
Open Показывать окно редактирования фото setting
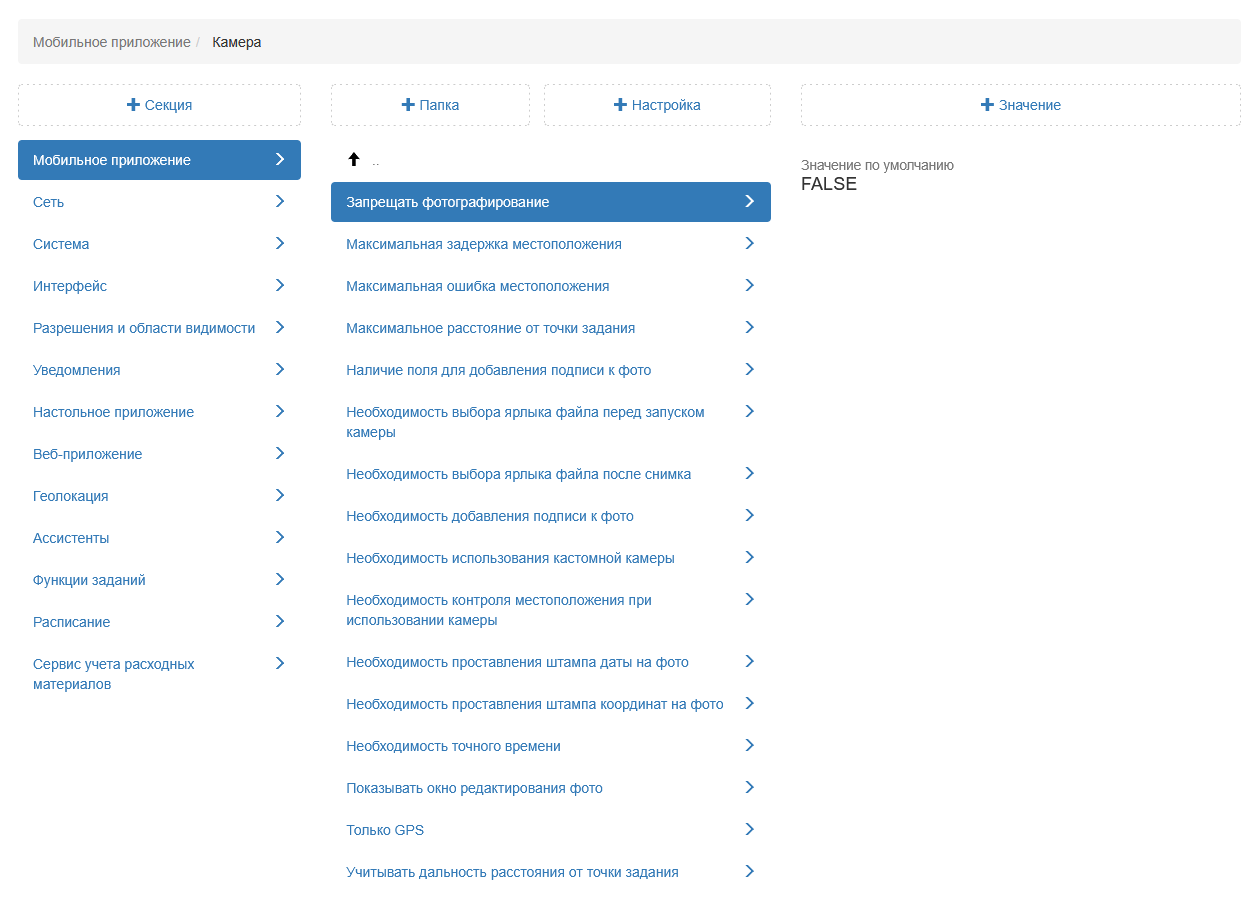tap(474, 788)
